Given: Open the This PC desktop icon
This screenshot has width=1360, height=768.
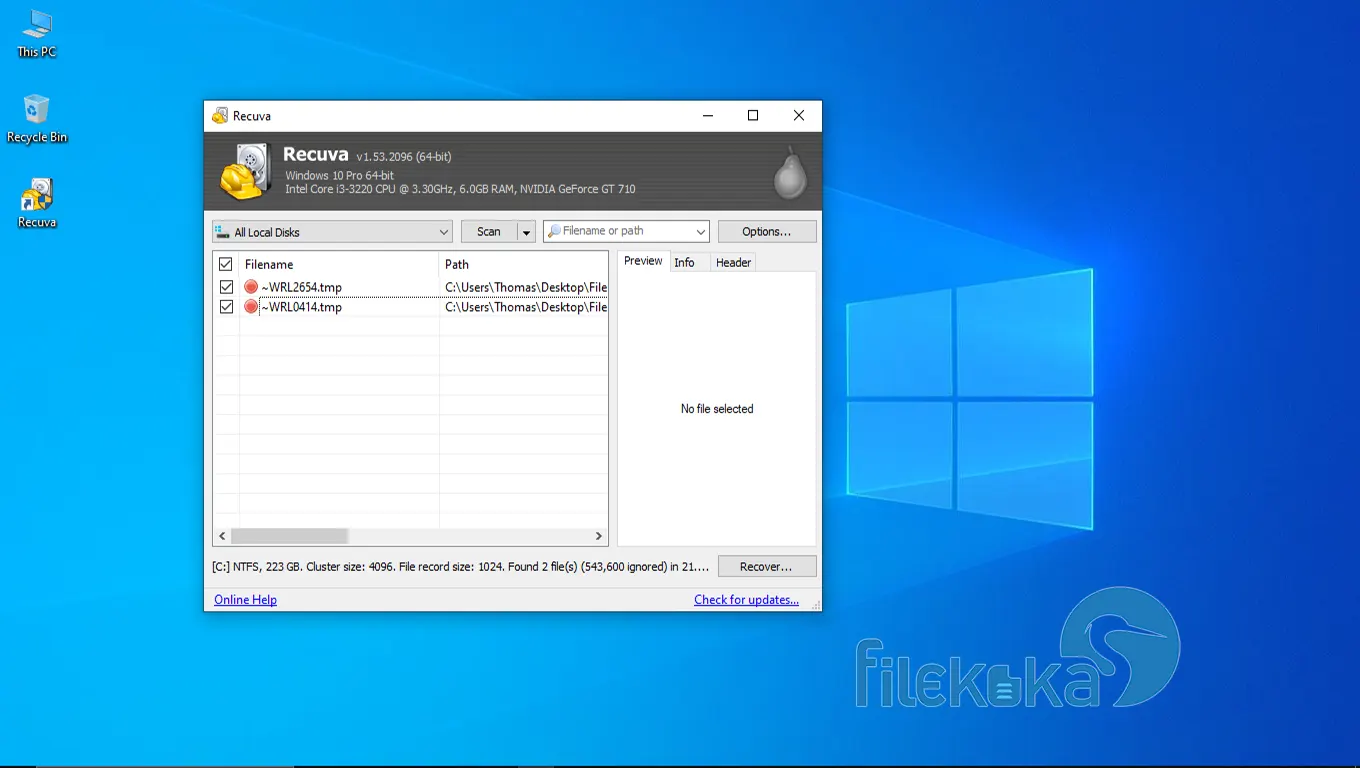Looking at the screenshot, I should (x=37, y=34).
